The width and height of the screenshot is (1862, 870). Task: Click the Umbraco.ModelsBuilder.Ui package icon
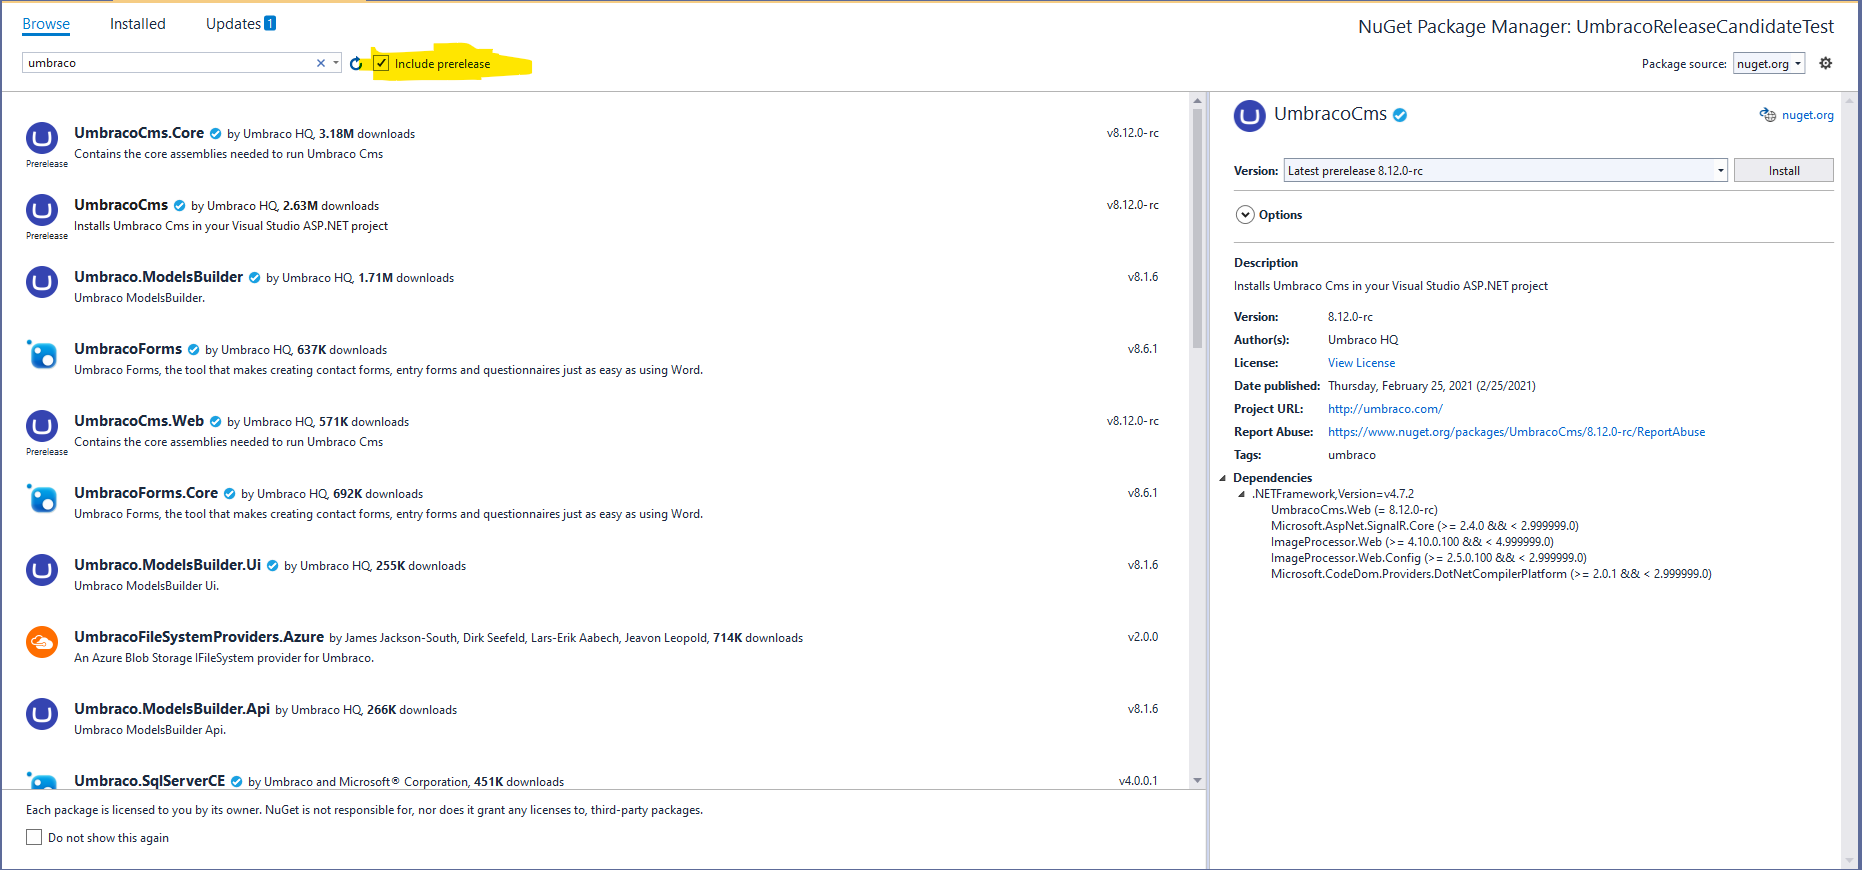[x=42, y=570]
